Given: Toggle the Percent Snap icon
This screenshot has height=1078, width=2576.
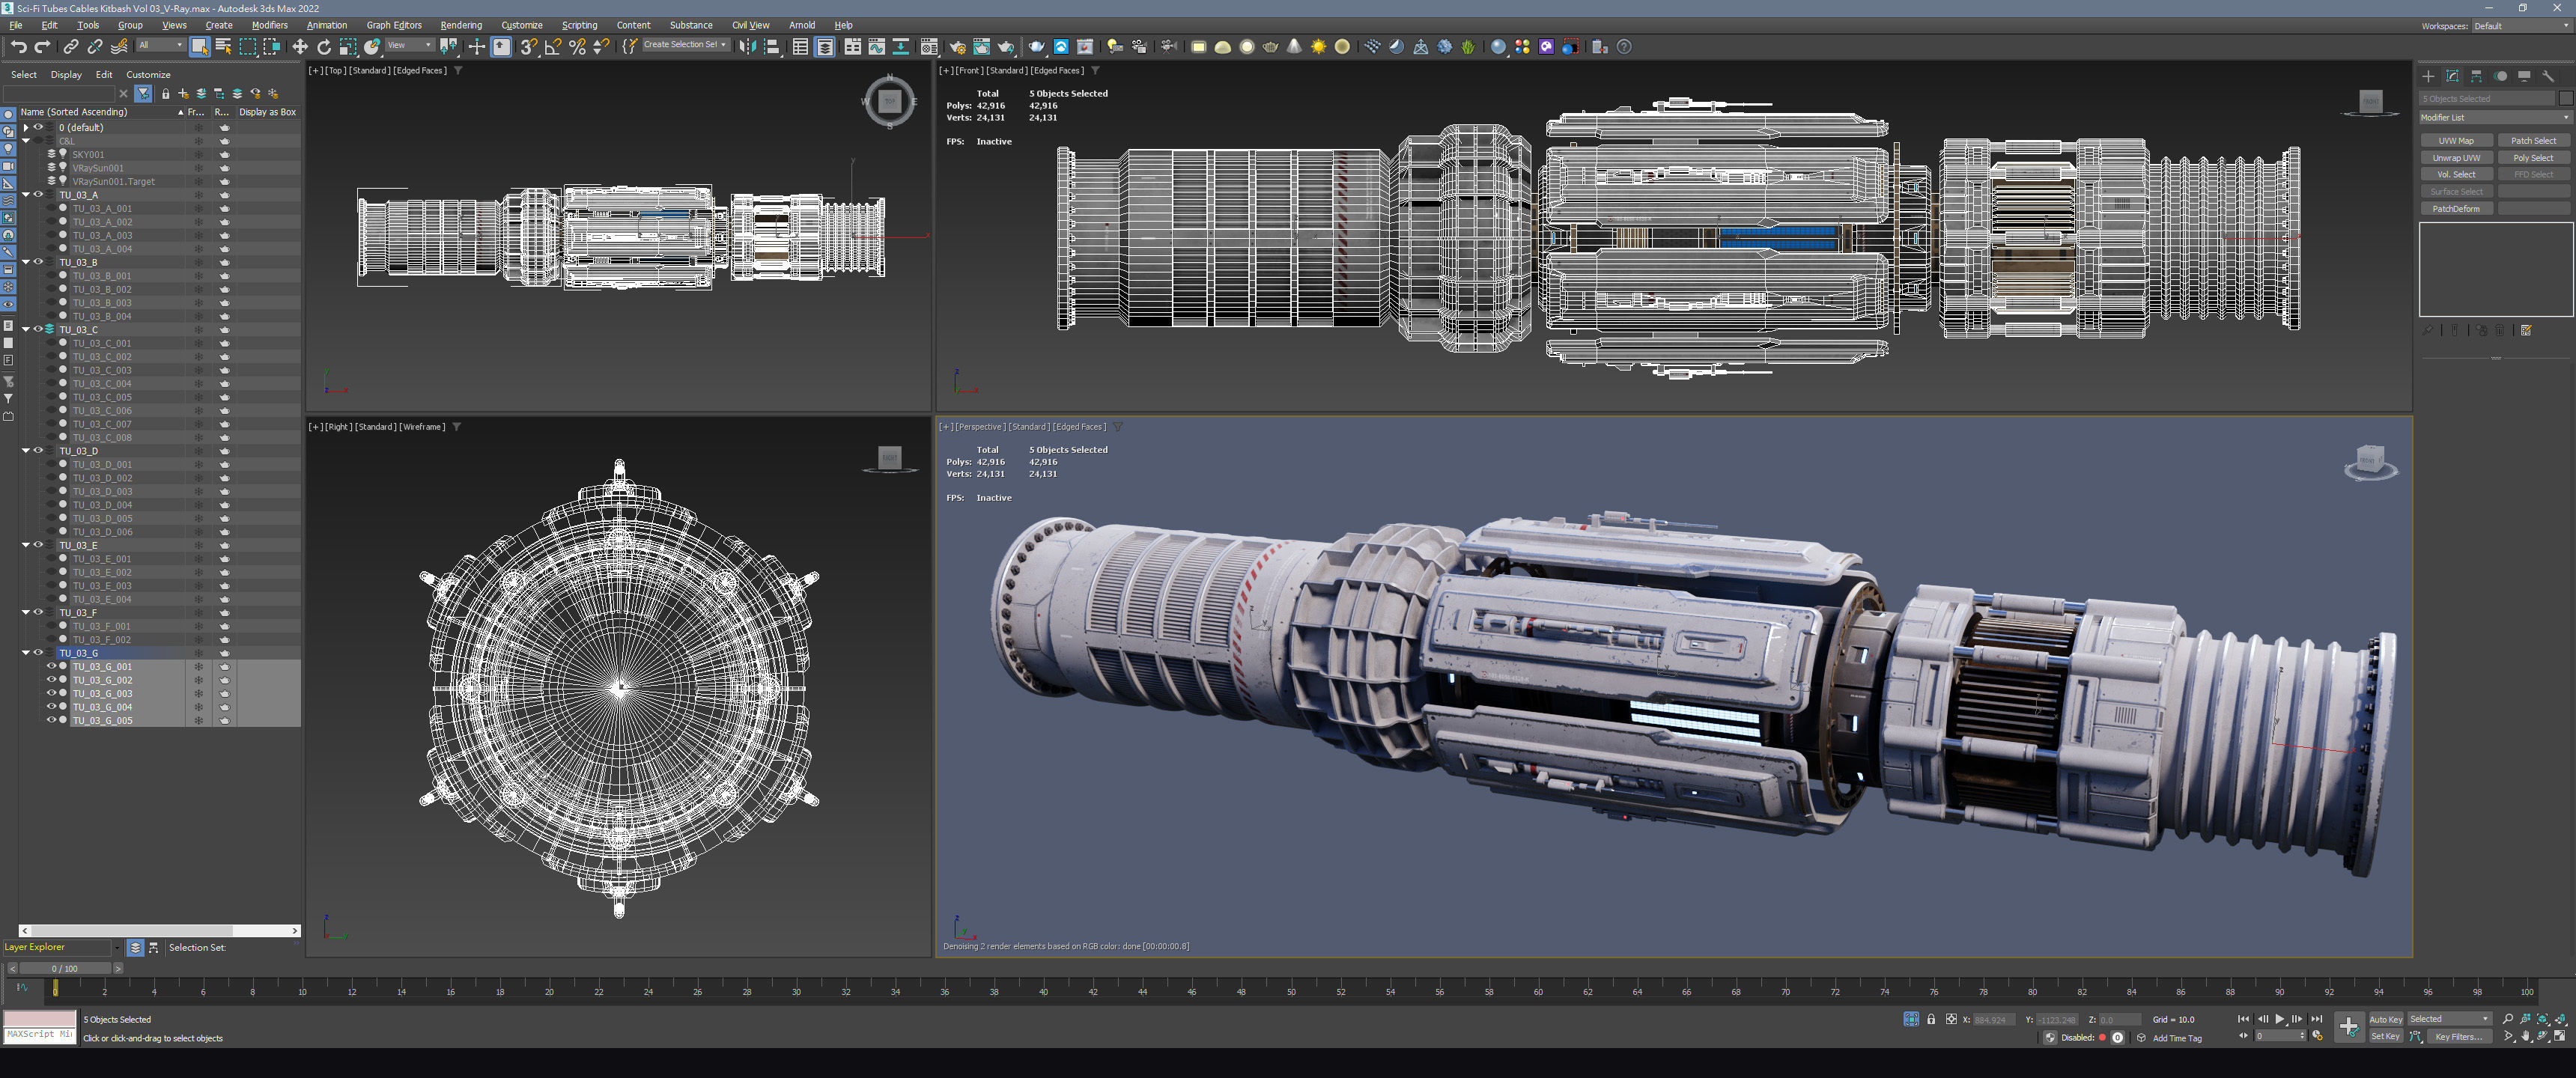Looking at the screenshot, I should click(577, 47).
